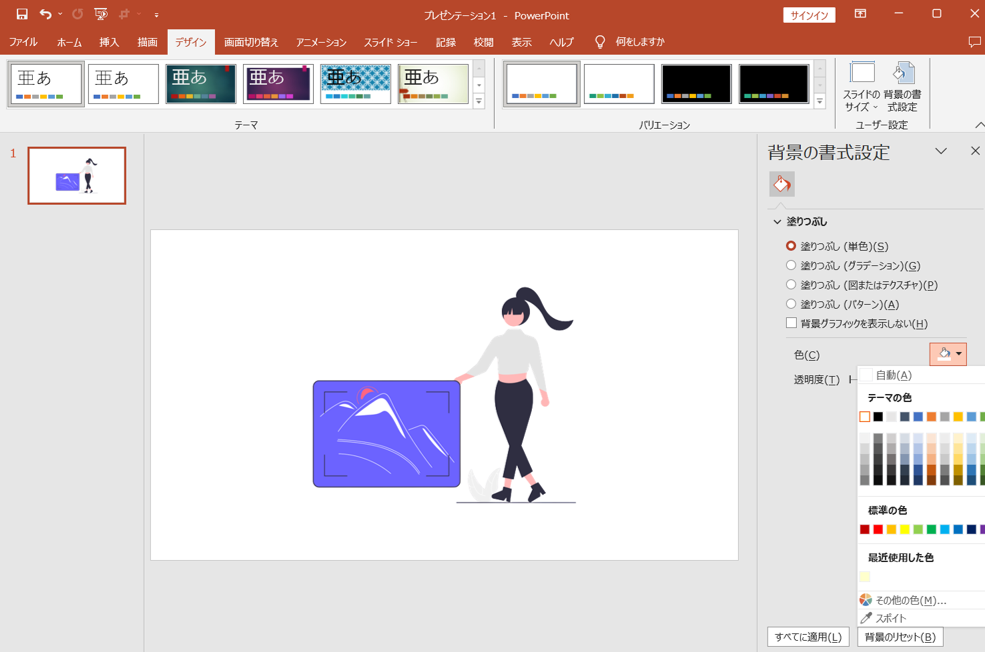Click ribbon display options icon in title bar
The height and width of the screenshot is (652, 985).
pyautogui.click(x=860, y=14)
